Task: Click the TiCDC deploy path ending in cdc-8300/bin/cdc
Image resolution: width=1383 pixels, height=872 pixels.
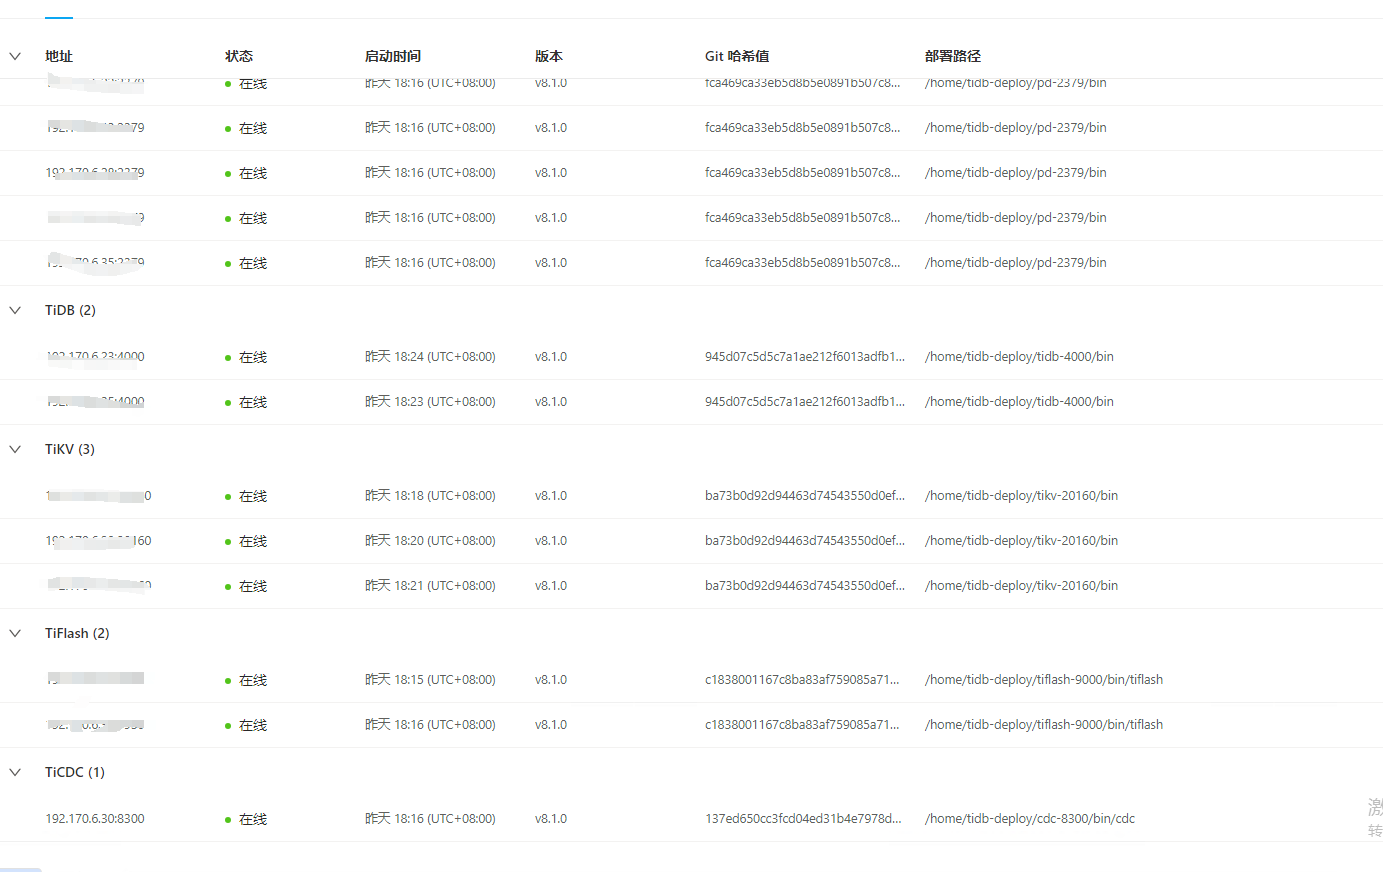Action: click(x=1030, y=819)
